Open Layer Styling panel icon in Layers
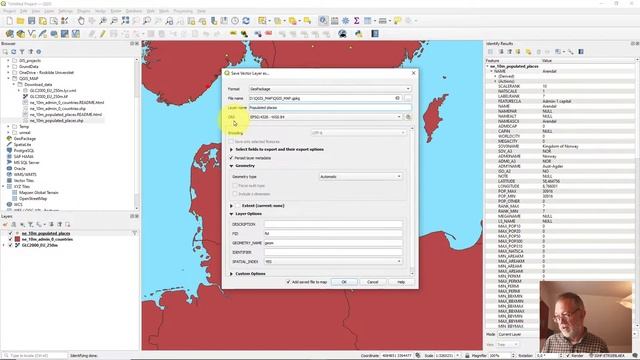The height and width of the screenshot is (360, 640). coord(5,224)
